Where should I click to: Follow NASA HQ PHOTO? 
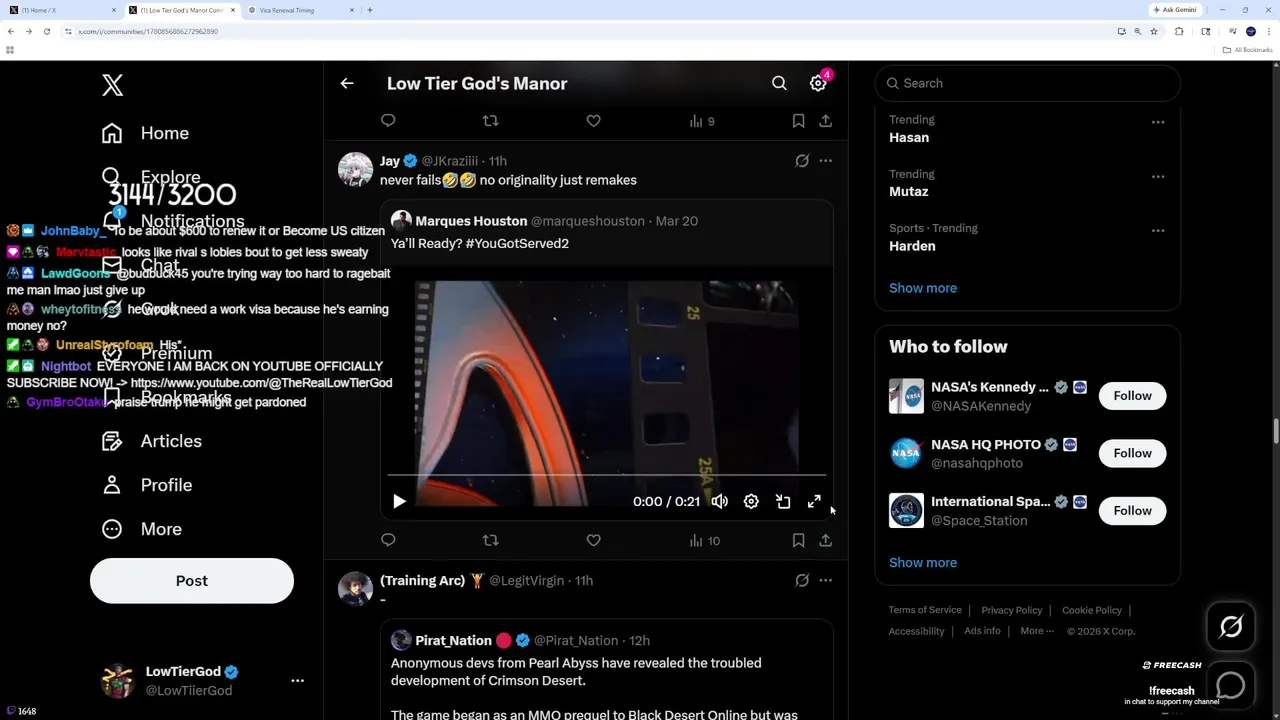tap(1132, 454)
